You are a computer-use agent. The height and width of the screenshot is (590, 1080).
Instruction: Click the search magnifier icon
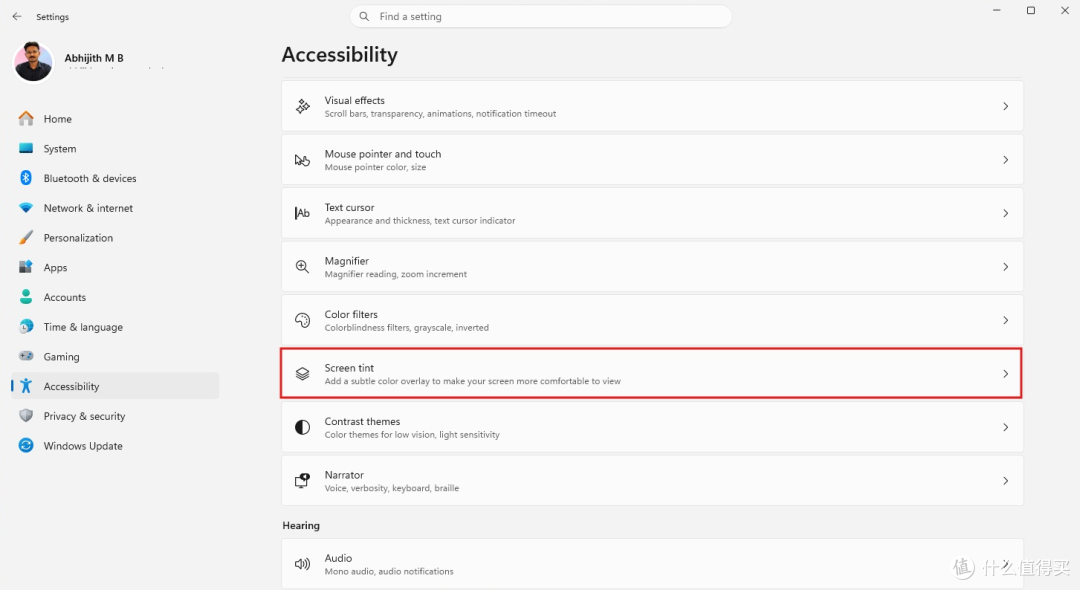[x=364, y=17]
